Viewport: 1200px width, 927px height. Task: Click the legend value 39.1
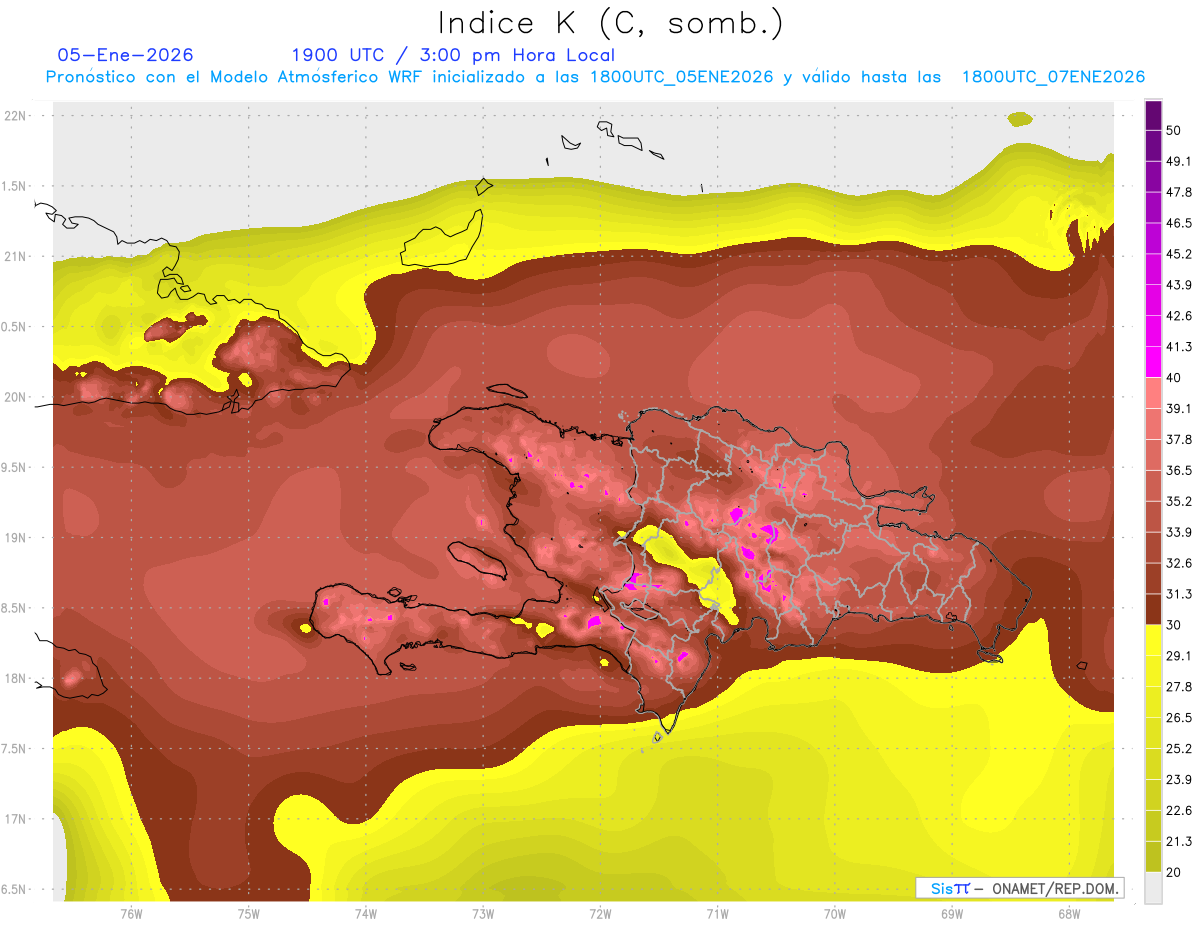tap(1179, 409)
